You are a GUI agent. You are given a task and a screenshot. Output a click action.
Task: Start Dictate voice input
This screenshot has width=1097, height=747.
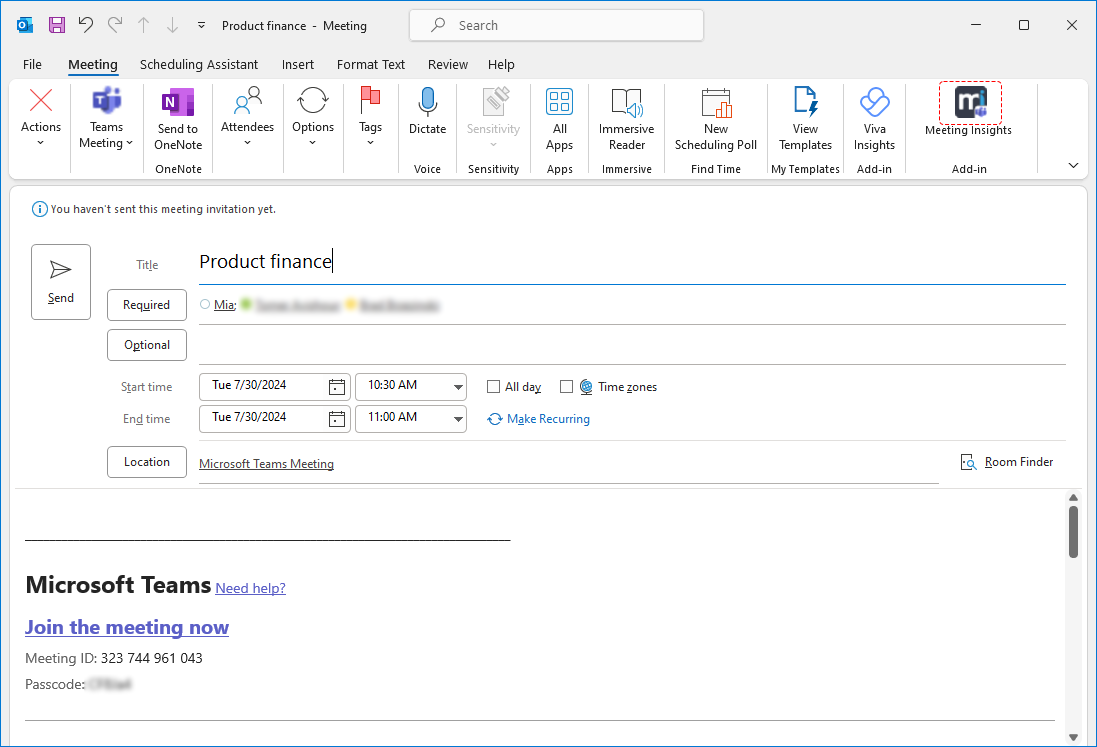(x=427, y=103)
